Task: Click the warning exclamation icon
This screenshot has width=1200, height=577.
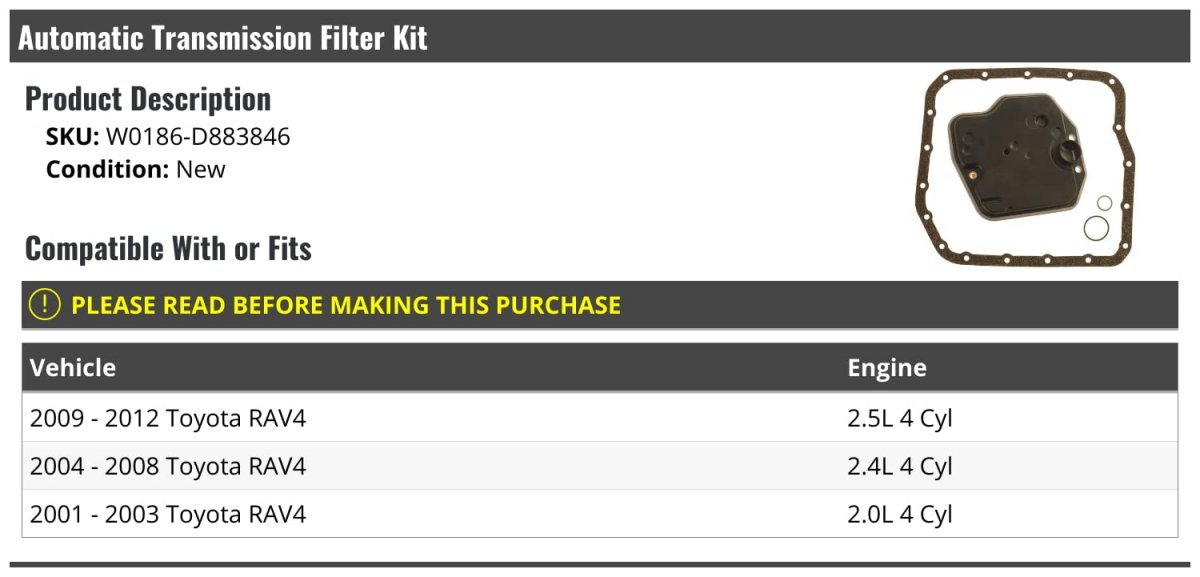Action: [45, 305]
